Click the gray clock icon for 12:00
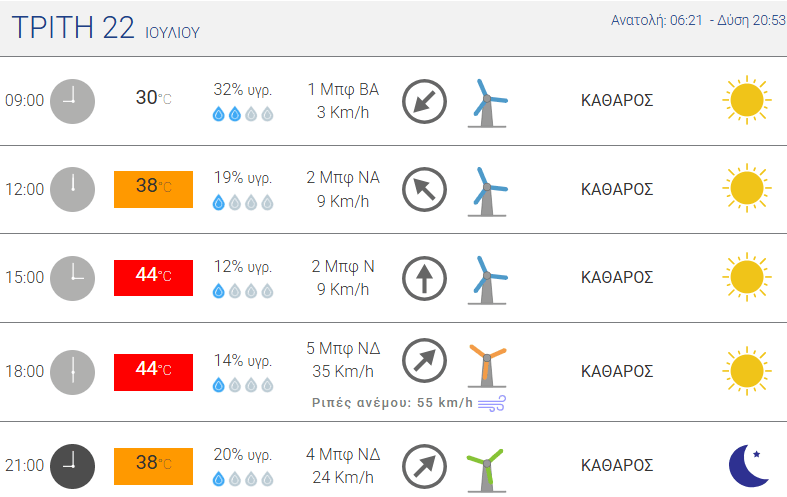This screenshot has width=787, height=497. tap(72, 189)
